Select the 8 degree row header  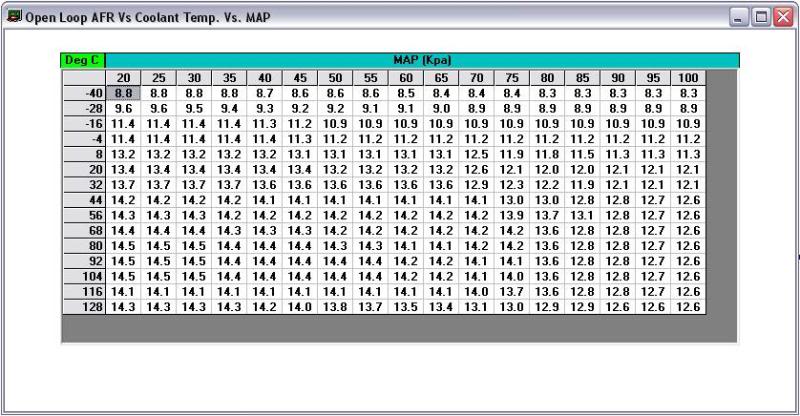pyautogui.click(x=84, y=154)
